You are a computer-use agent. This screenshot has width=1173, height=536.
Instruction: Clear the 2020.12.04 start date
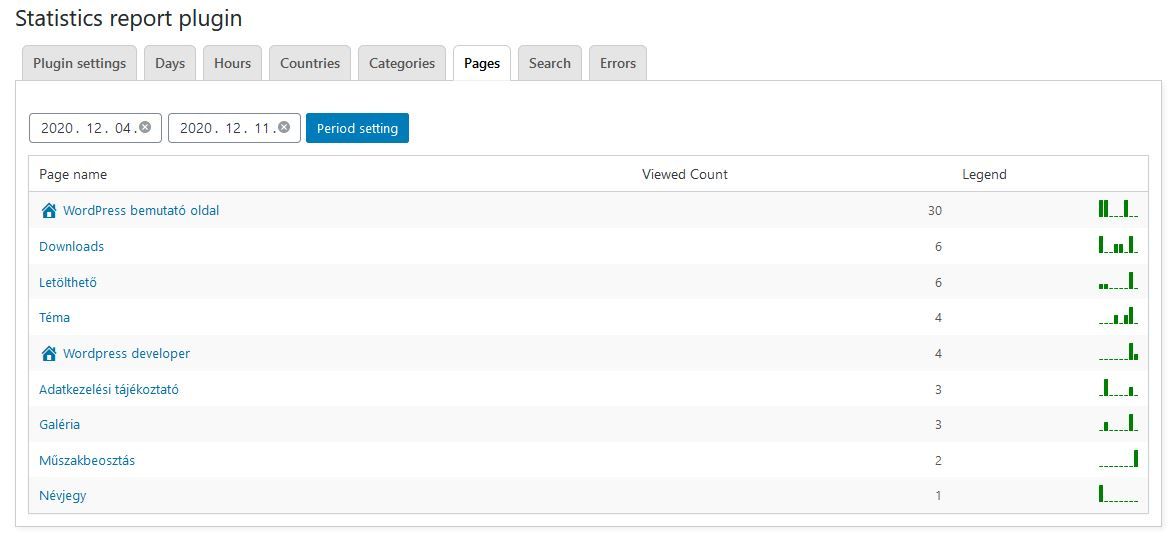point(145,128)
